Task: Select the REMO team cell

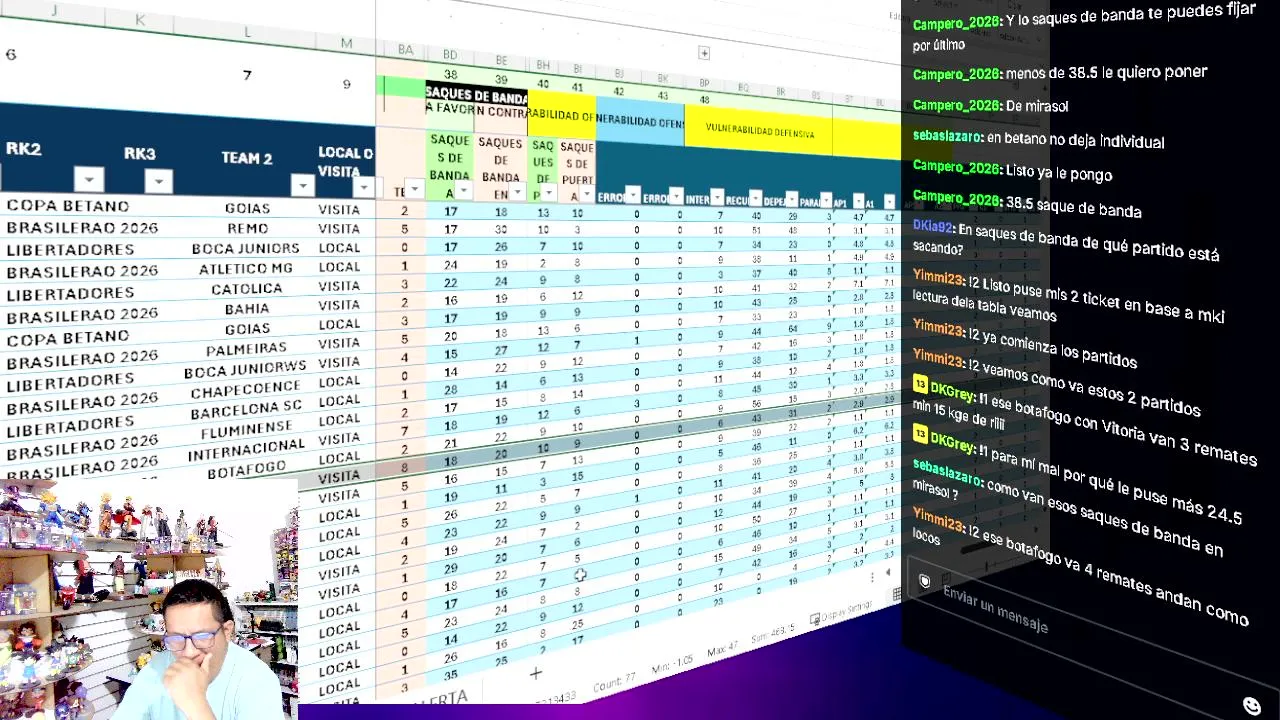Action: (247, 228)
